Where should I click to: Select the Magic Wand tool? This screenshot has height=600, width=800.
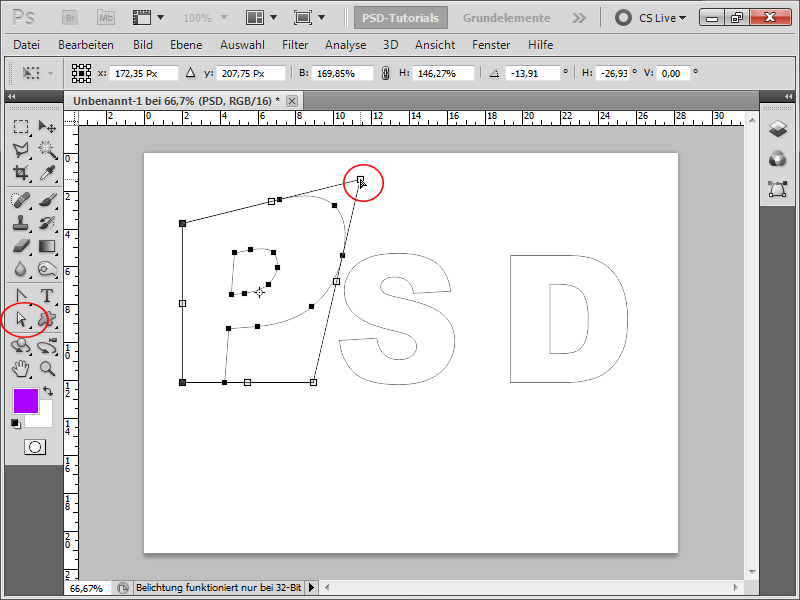tap(47, 149)
